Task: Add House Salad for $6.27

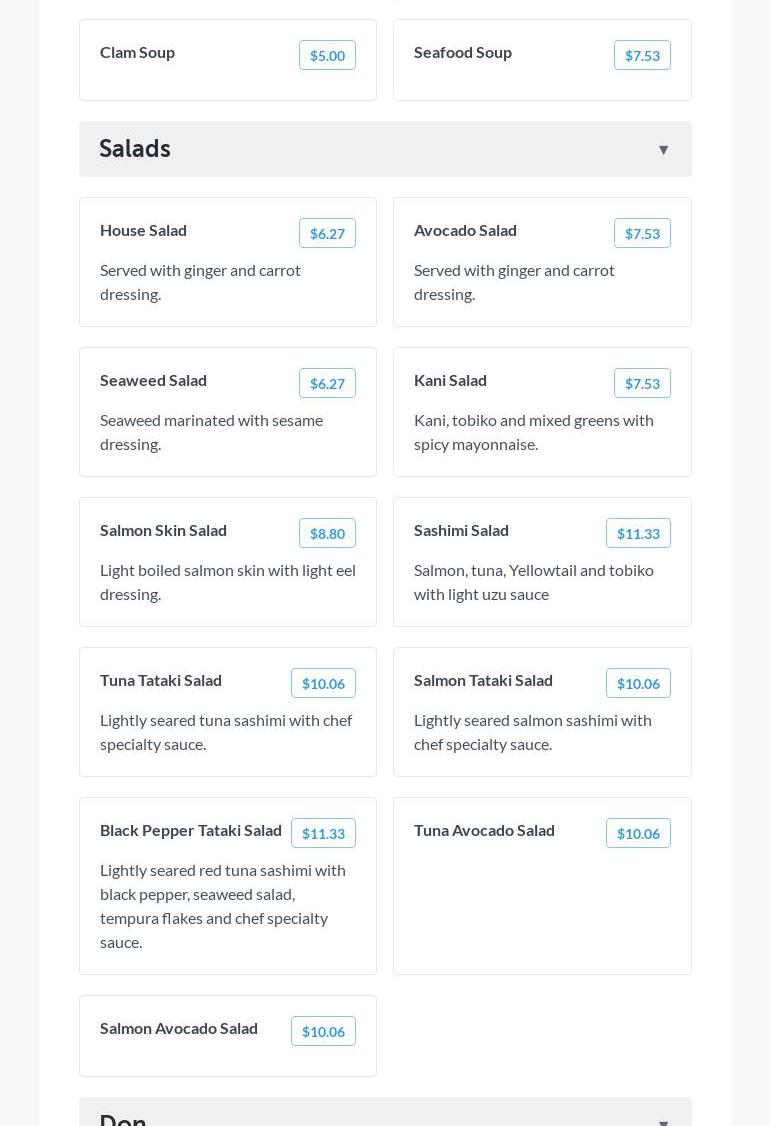Action: (x=327, y=234)
